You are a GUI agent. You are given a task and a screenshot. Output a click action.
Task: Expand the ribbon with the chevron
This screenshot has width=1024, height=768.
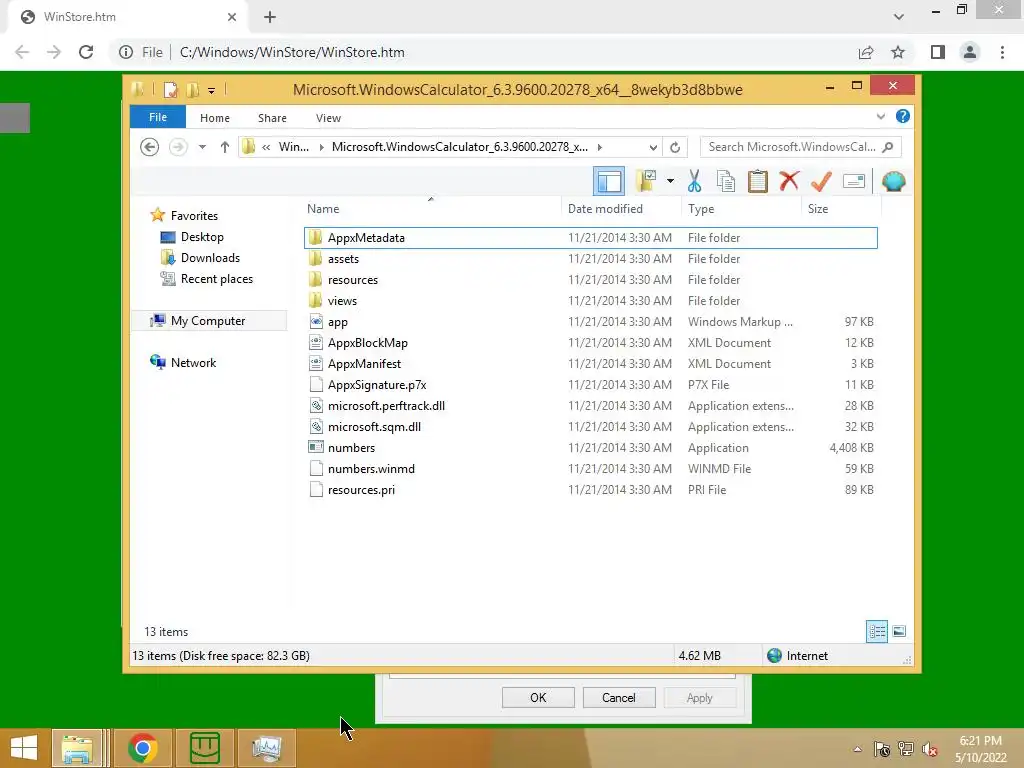click(x=880, y=116)
